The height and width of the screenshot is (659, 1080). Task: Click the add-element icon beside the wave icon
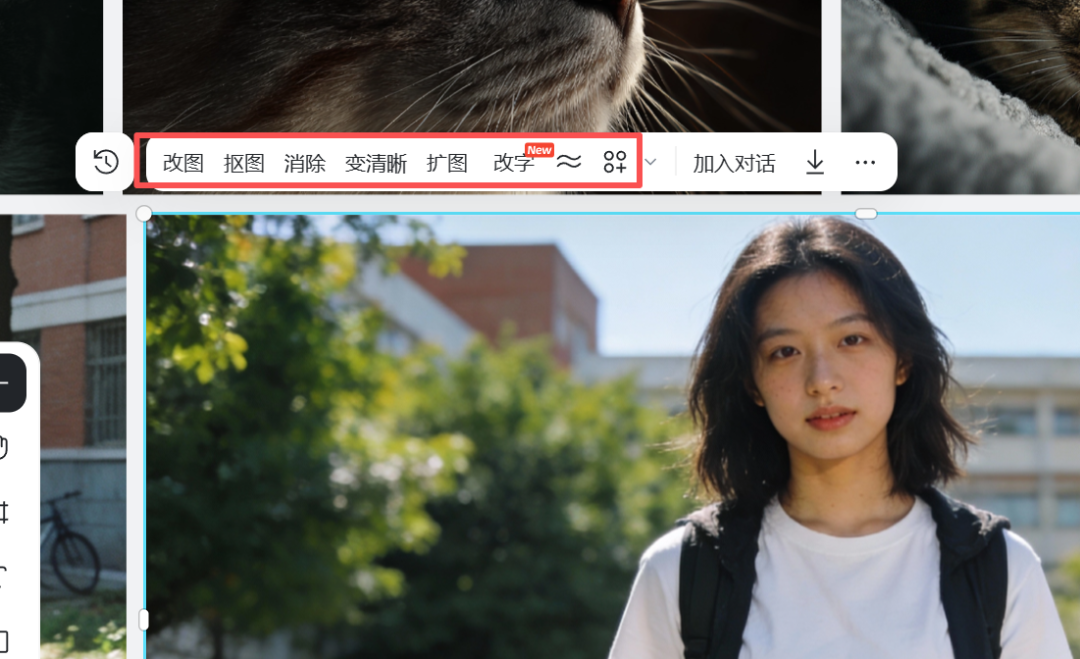[x=614, y=161]
